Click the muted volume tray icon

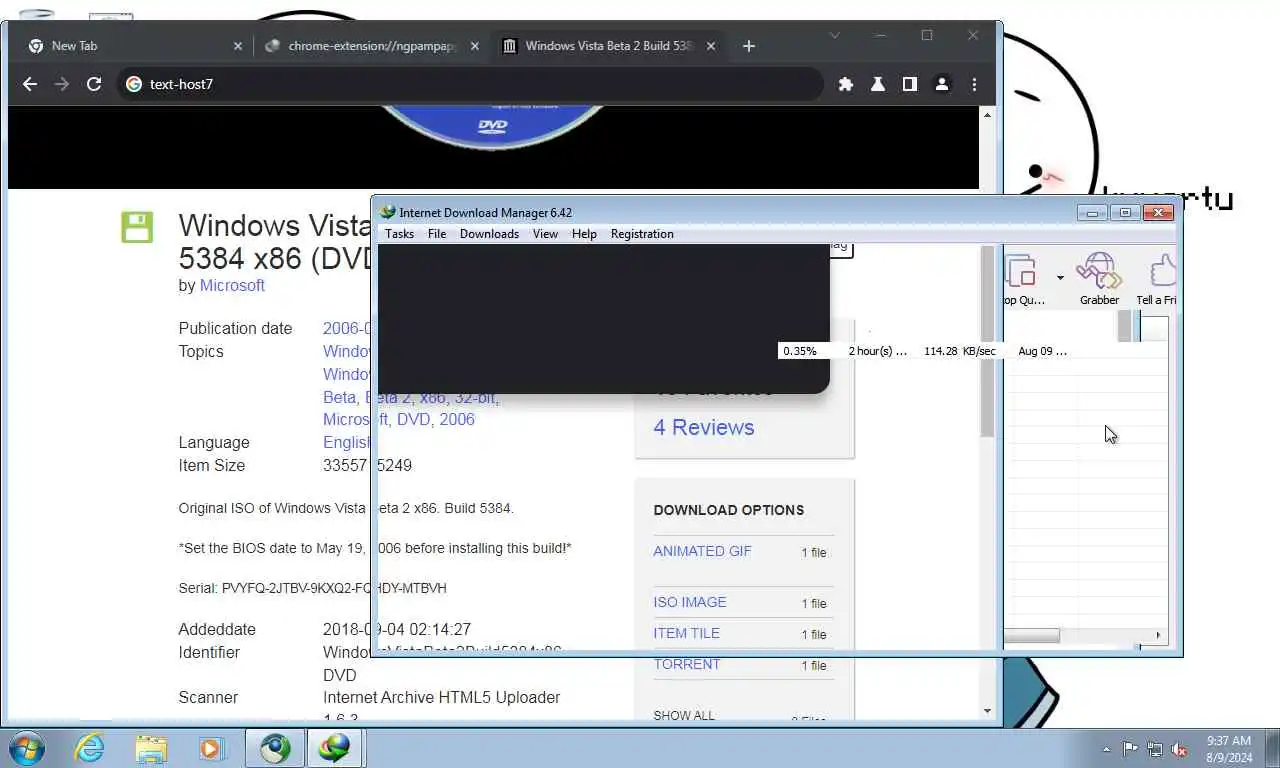pyautogui.click(x=1179, y=749)
